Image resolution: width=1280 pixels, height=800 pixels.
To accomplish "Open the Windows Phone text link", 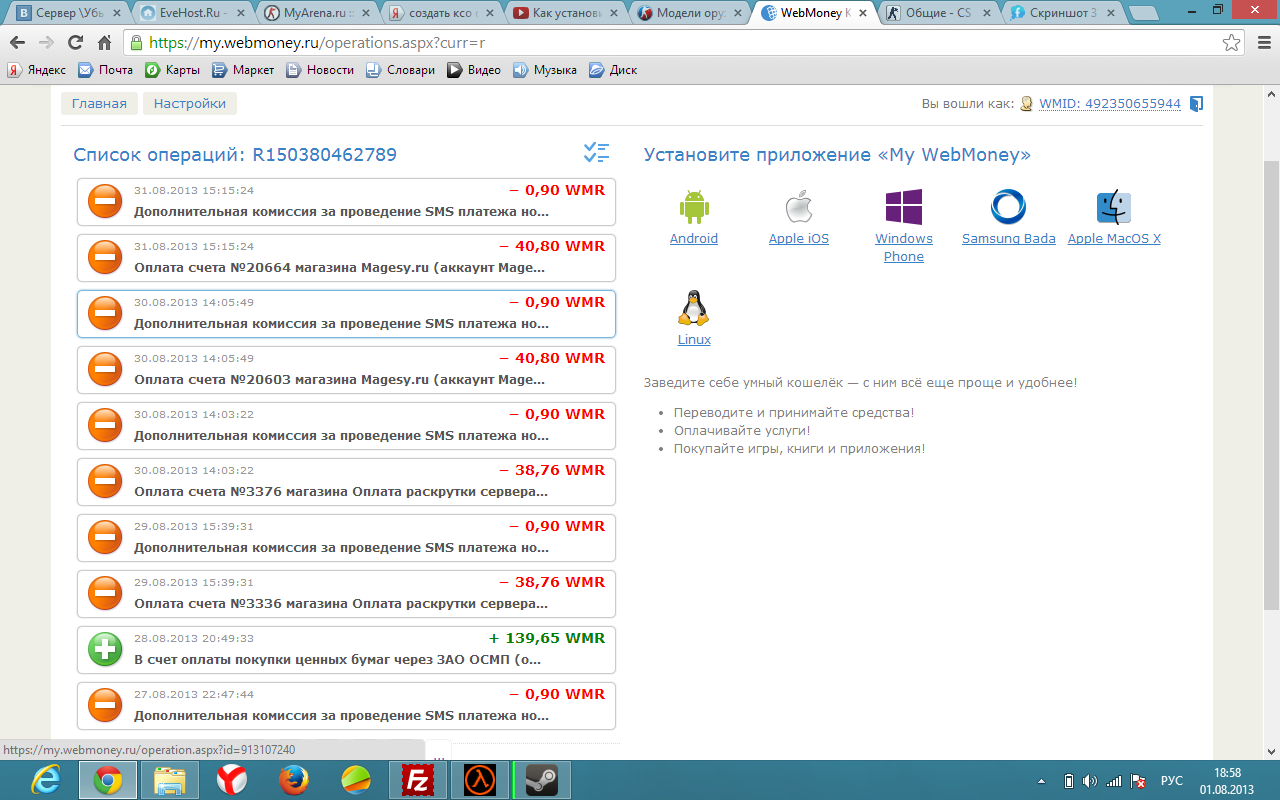I will click(904, 248).
